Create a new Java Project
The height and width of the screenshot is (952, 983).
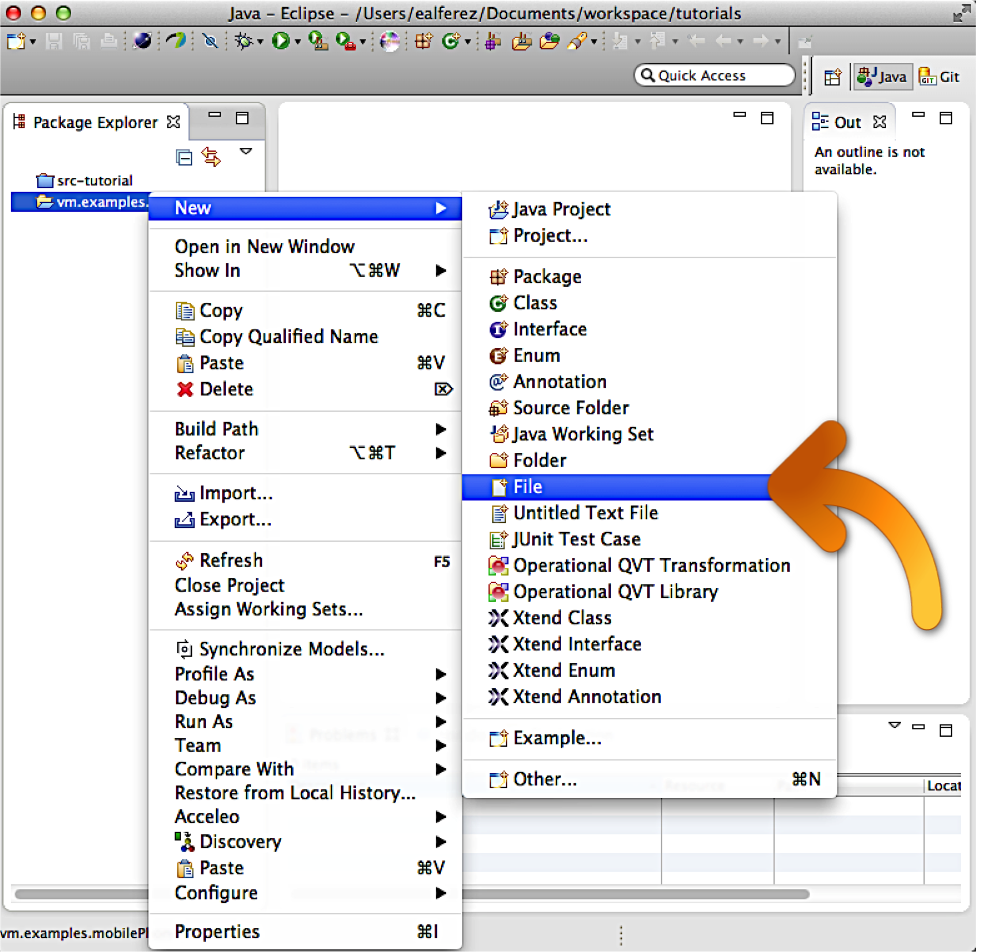pyautogui.click(x=649, y=209)
